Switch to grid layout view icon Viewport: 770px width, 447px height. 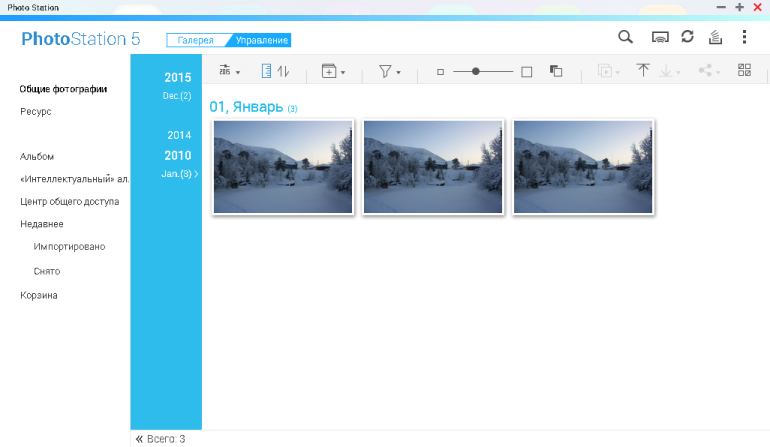click(744, 70)
